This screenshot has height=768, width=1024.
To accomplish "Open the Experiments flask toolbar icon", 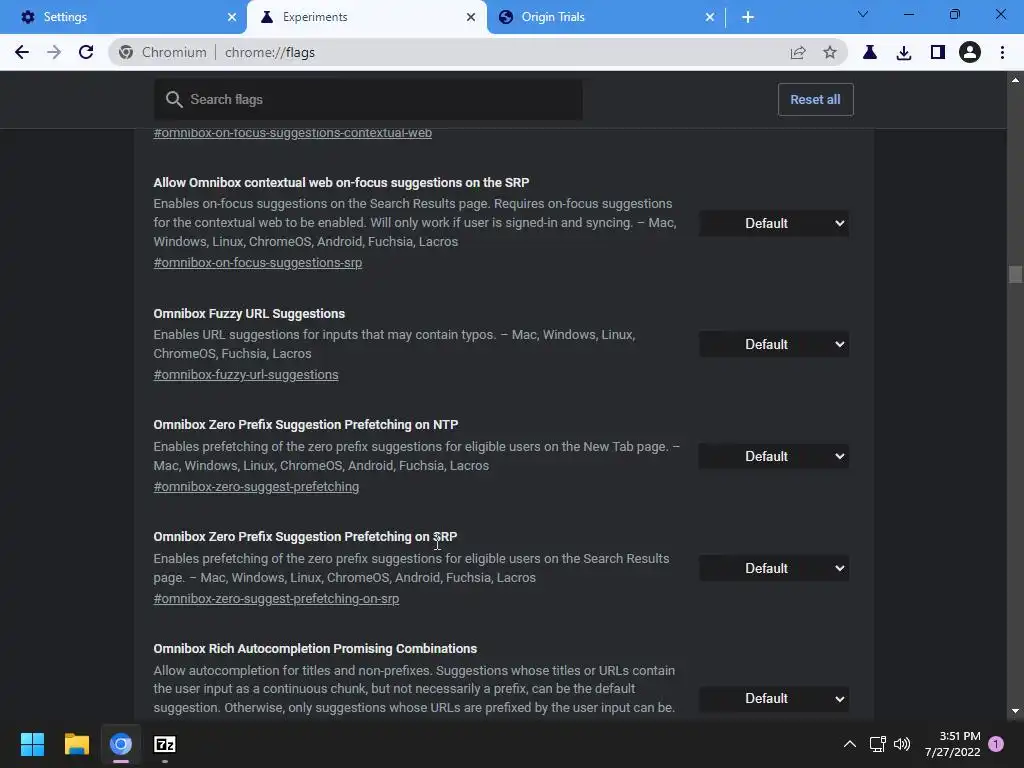I will pyautogui.click(x=870, y=52).
